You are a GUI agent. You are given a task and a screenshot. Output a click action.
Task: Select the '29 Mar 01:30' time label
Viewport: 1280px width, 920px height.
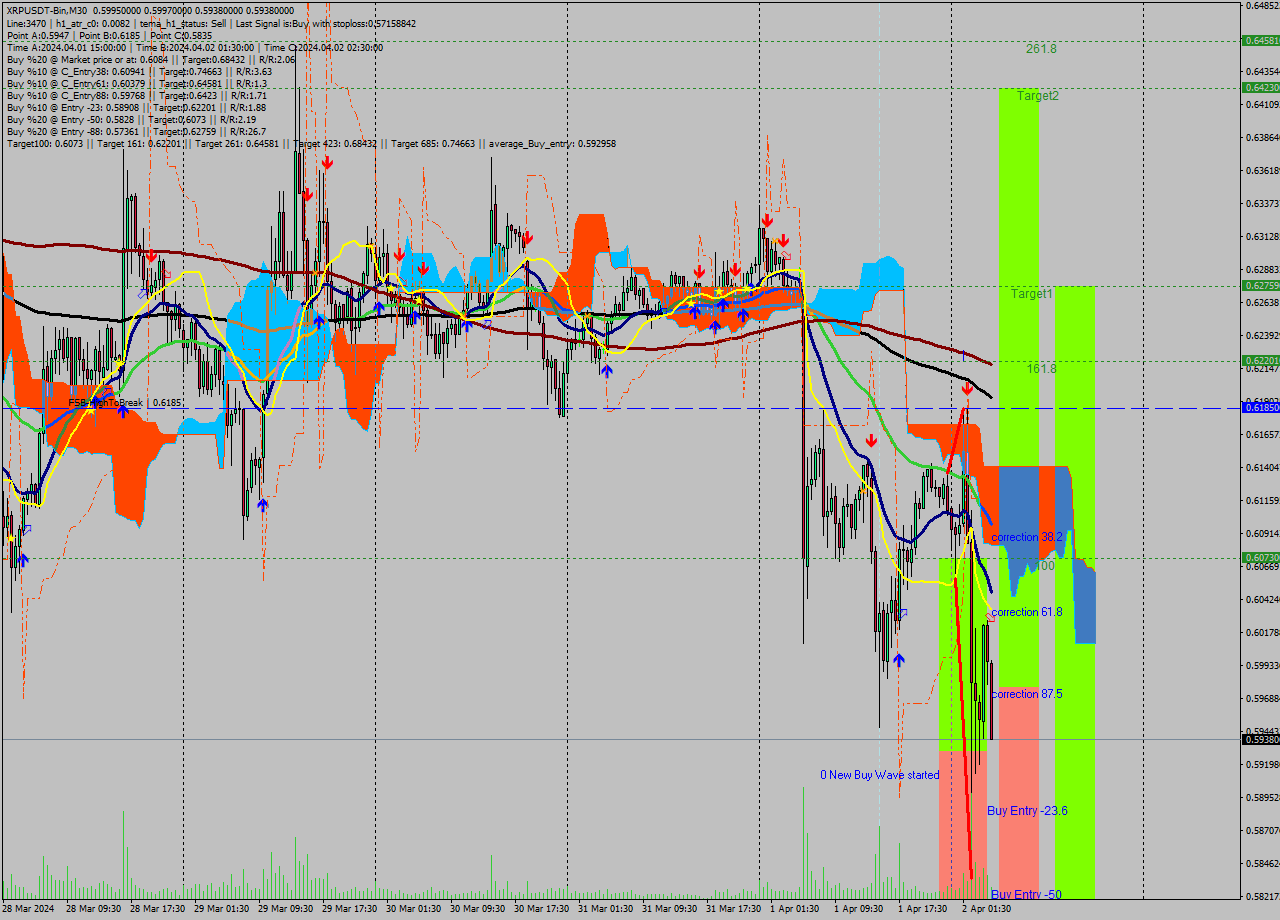coord(221,909)
